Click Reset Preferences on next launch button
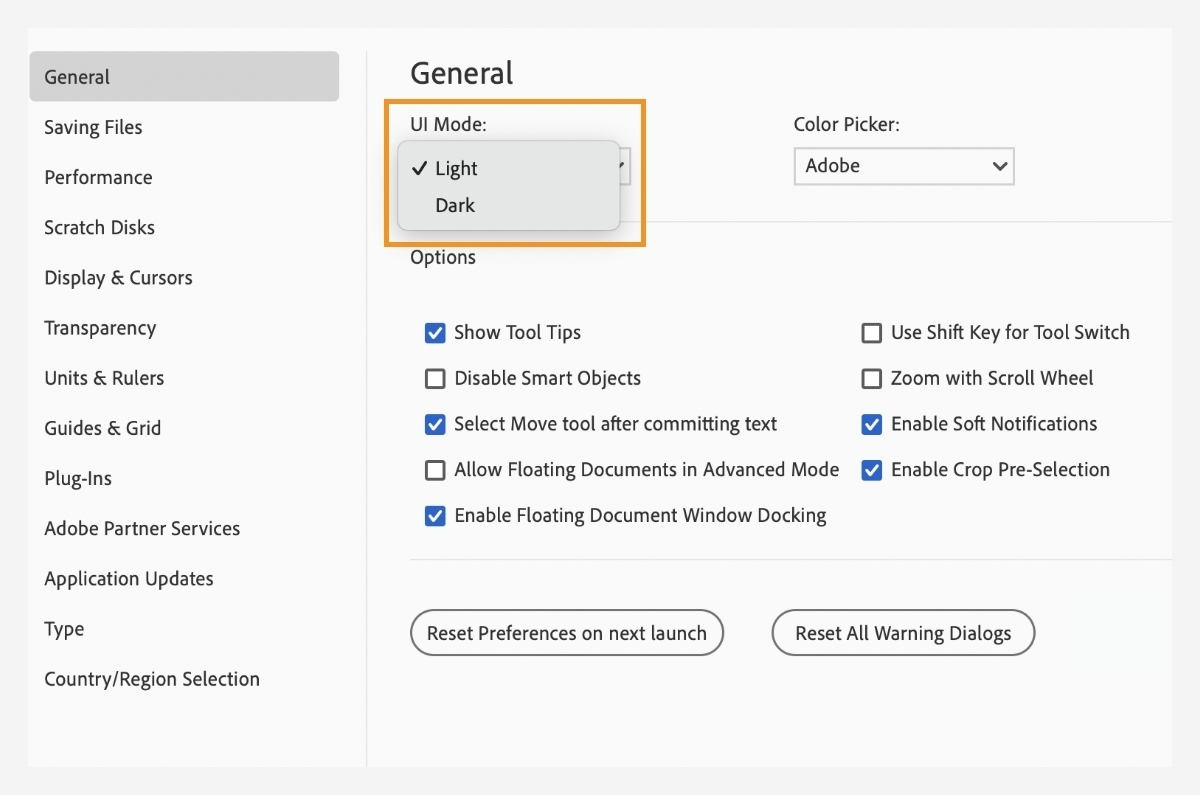The height and width of the screenshot is (795, 1200). pos(566,633)
